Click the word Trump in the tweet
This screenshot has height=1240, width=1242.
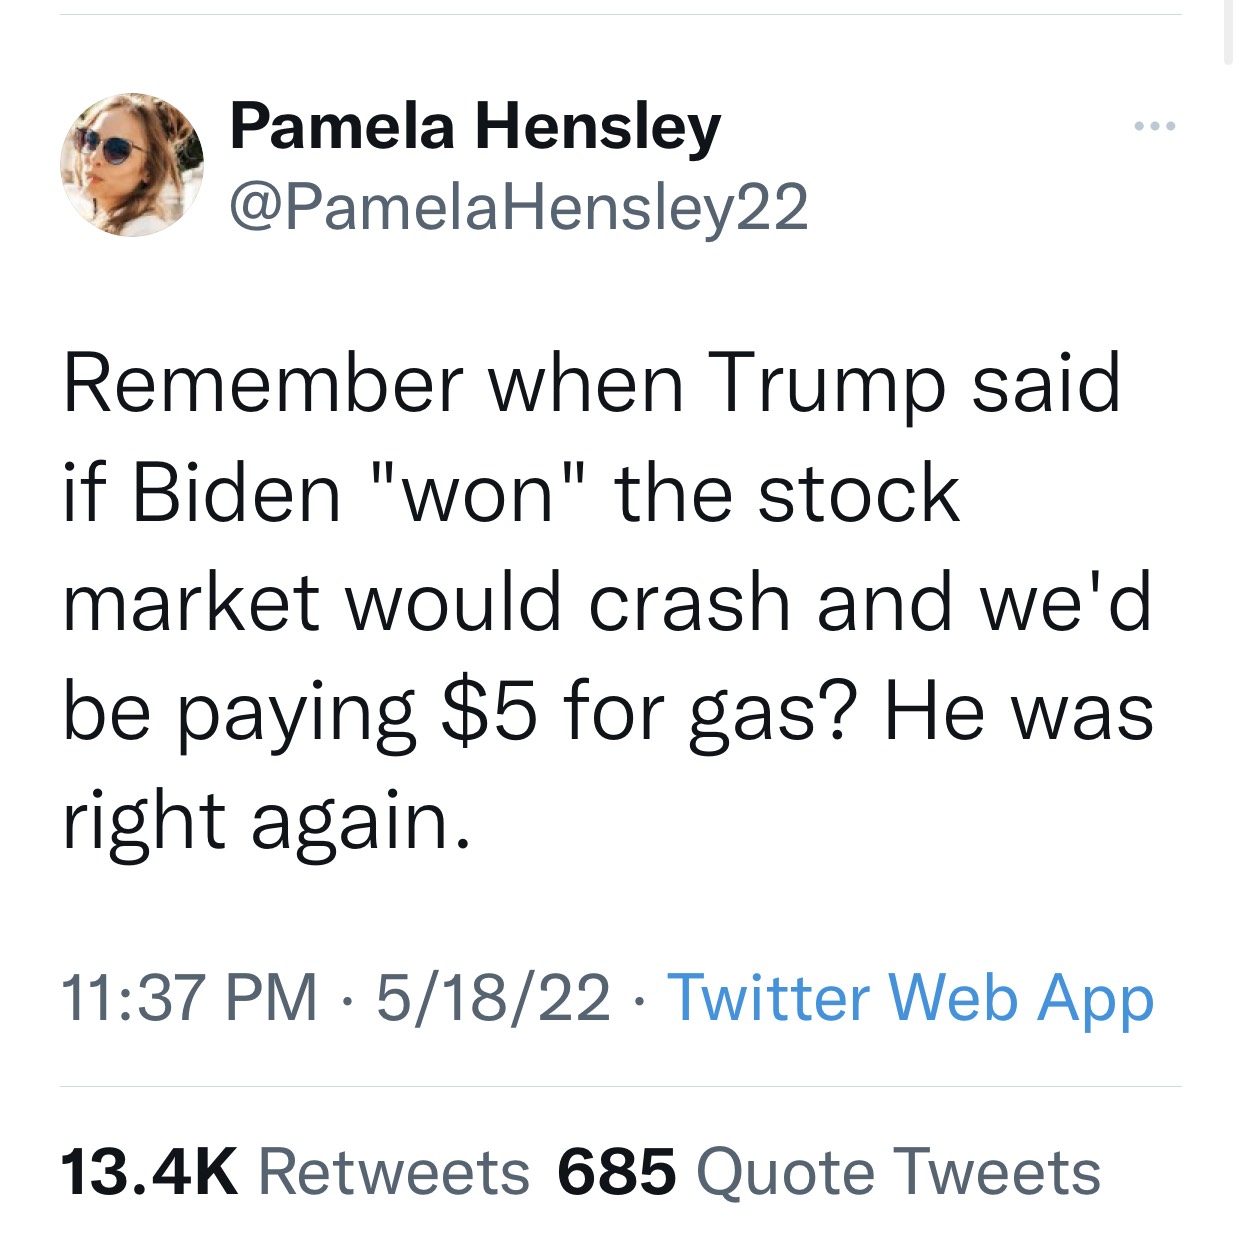(x=827, y=386)
